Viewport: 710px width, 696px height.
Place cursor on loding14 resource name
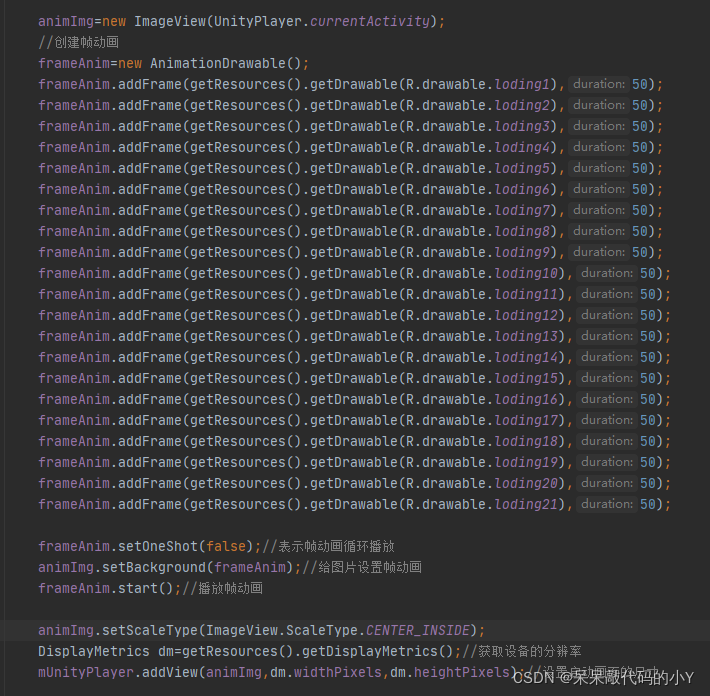(526, 357)
